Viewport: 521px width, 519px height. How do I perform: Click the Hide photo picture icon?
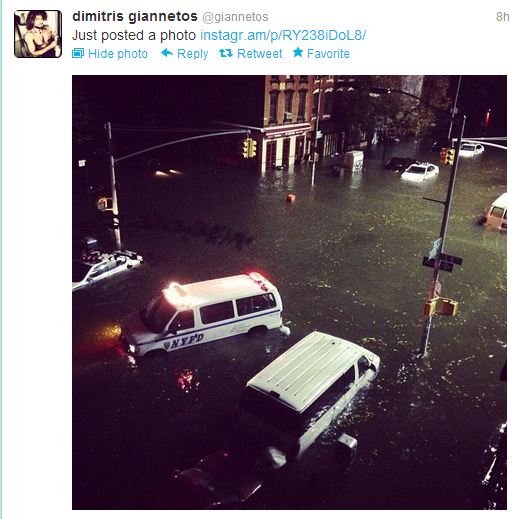(x=78, y=53)
